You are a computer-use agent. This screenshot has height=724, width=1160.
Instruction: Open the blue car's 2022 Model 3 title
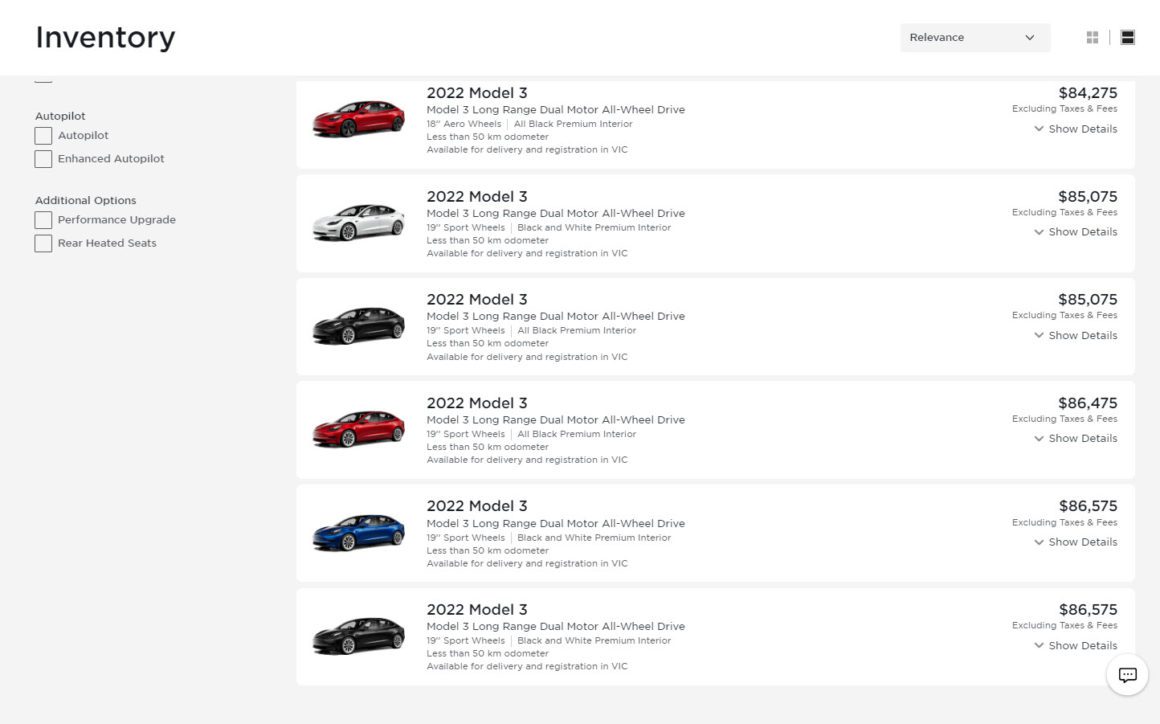pos(477,506)
